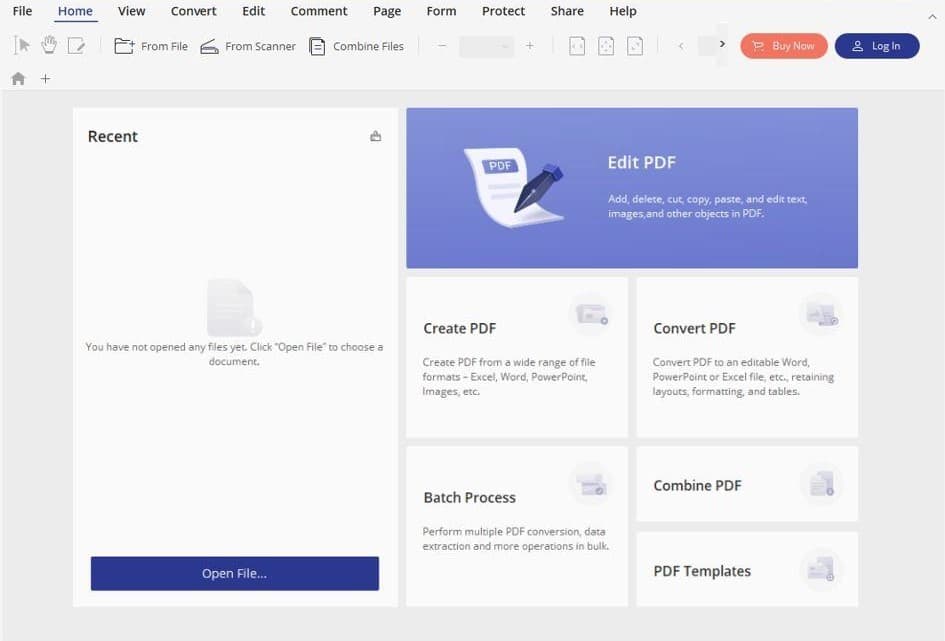Open the PDF Templates card
The height and width of the screenshot is (641, 945).
click(x=747, y=569)
